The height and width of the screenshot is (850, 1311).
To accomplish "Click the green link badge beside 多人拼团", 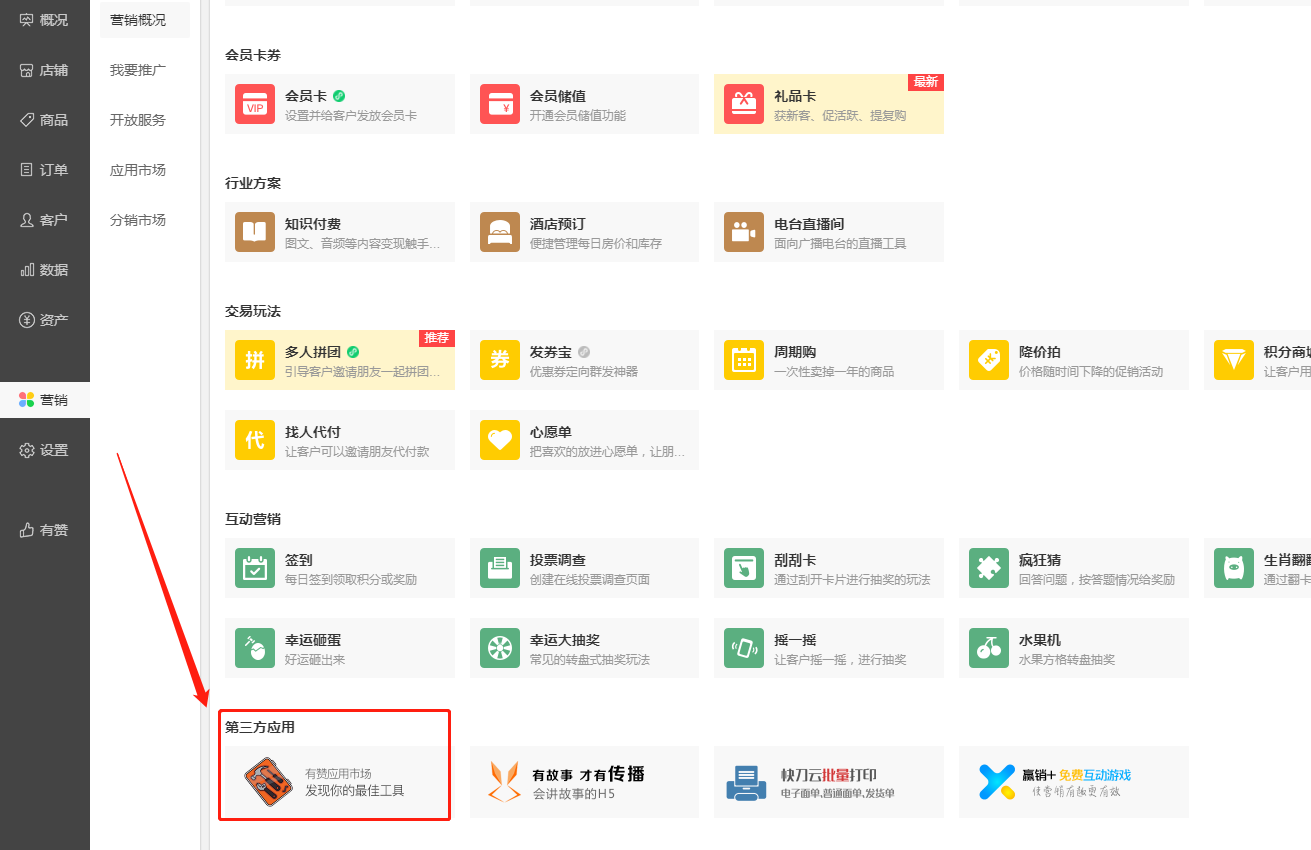I will (x=352, y=352).
